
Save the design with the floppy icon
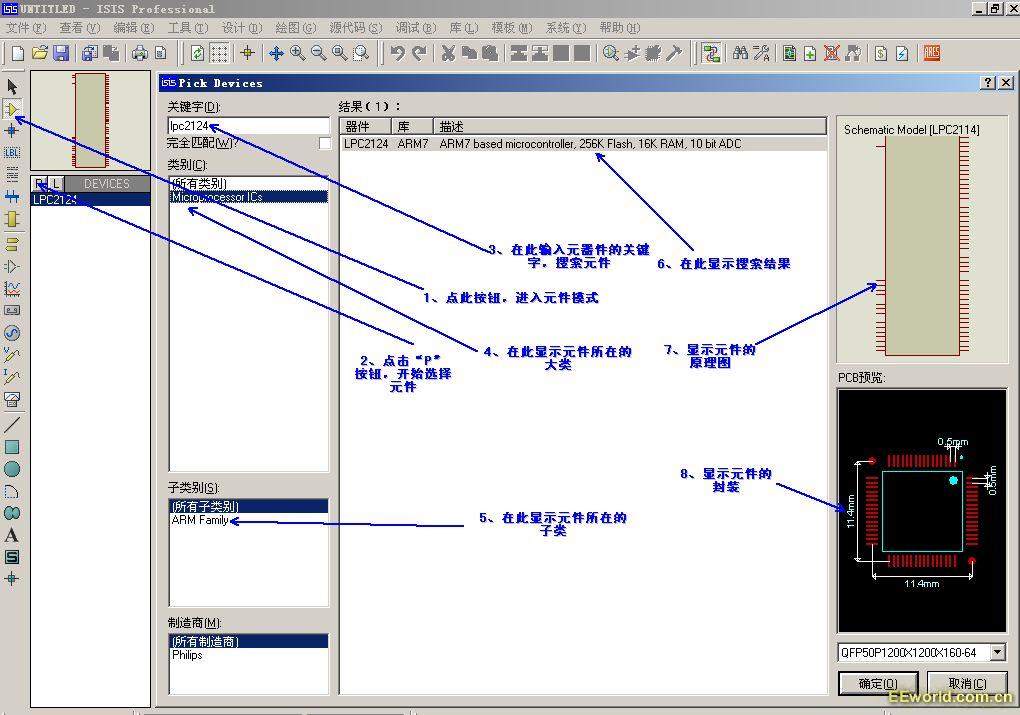pyautogui.click(x=60, y=53)
